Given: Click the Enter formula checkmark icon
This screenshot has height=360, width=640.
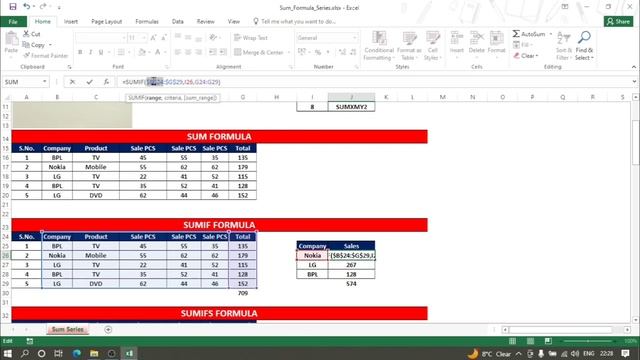Looking at the screenshot, I should [89, 82].
